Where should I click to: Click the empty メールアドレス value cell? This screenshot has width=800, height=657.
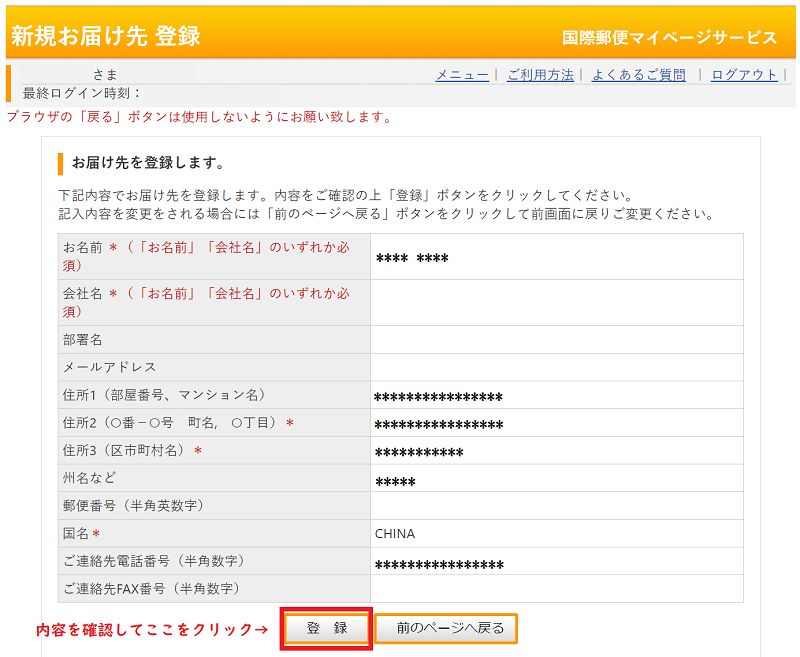(x=556, y=367)
